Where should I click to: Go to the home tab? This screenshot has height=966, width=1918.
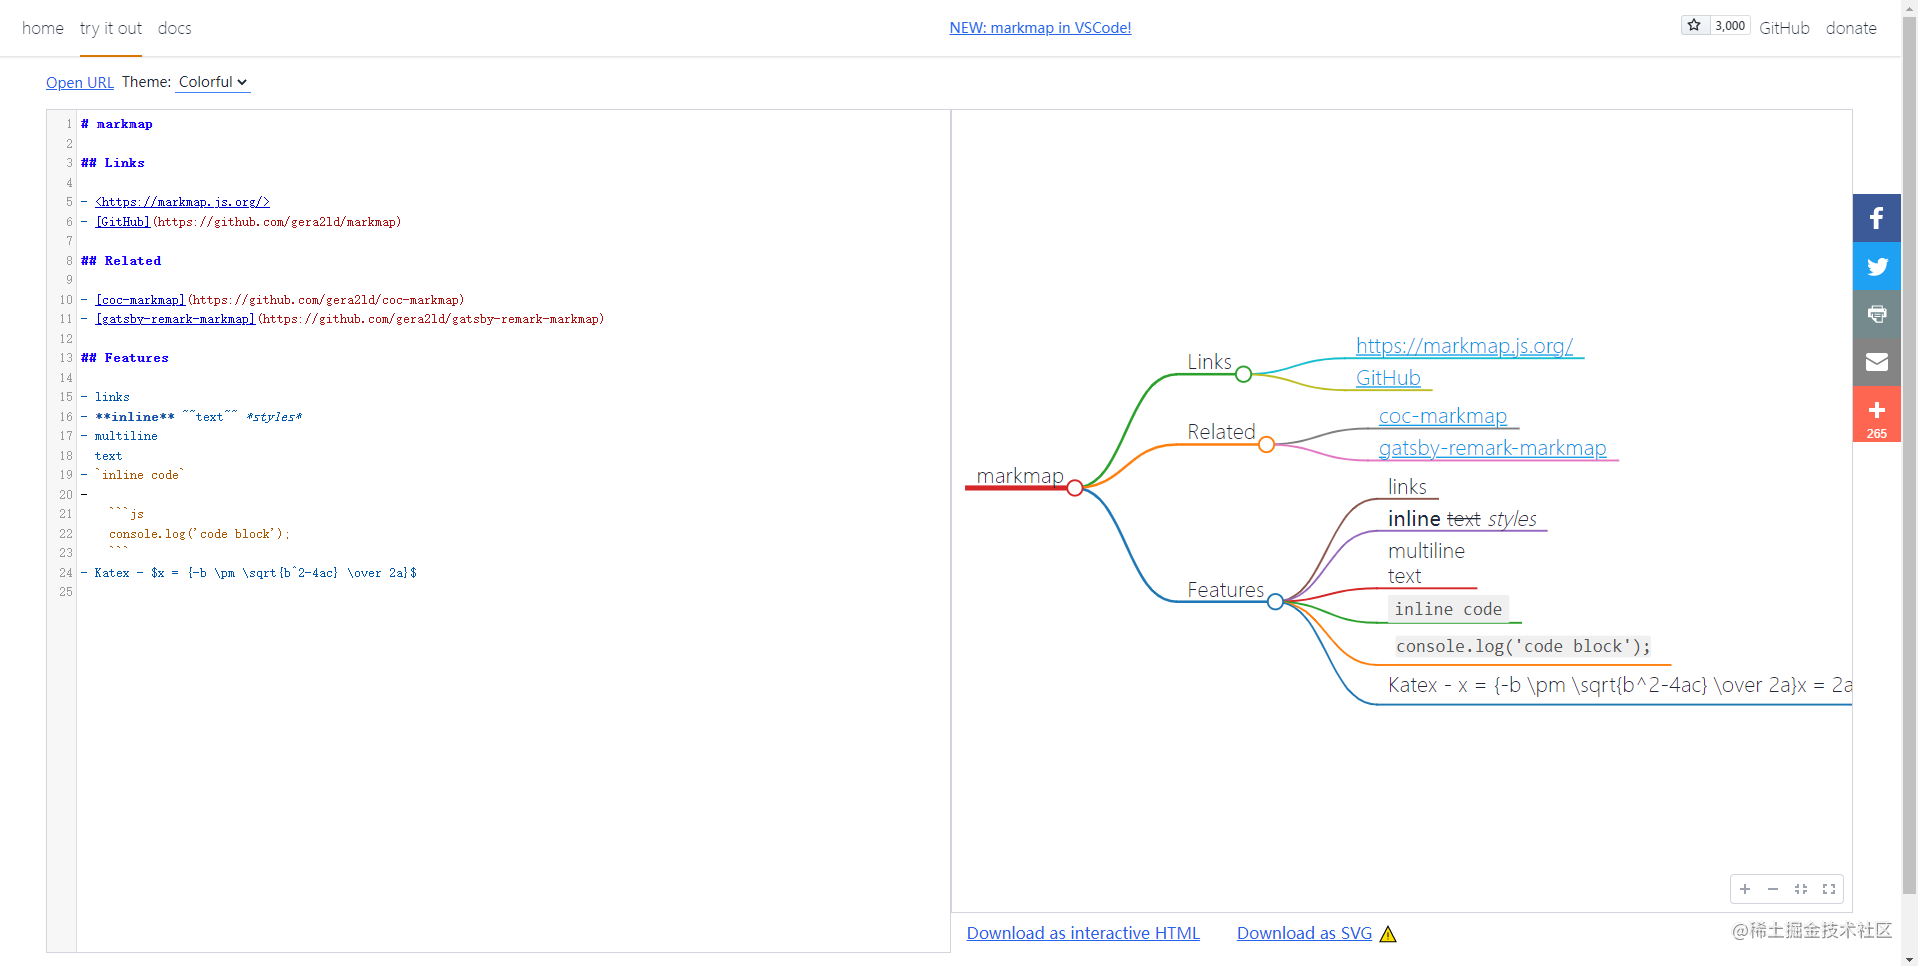click(42, 28)
